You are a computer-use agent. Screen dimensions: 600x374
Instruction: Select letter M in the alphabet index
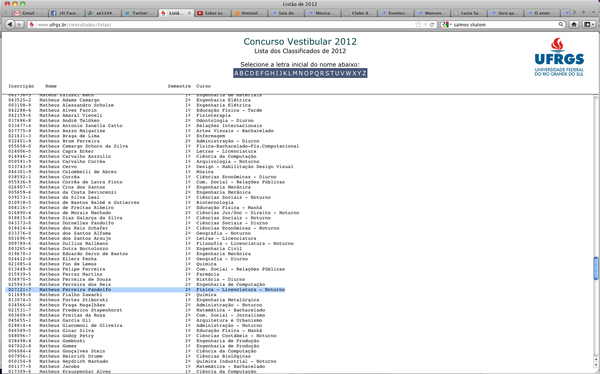[295, 73]
